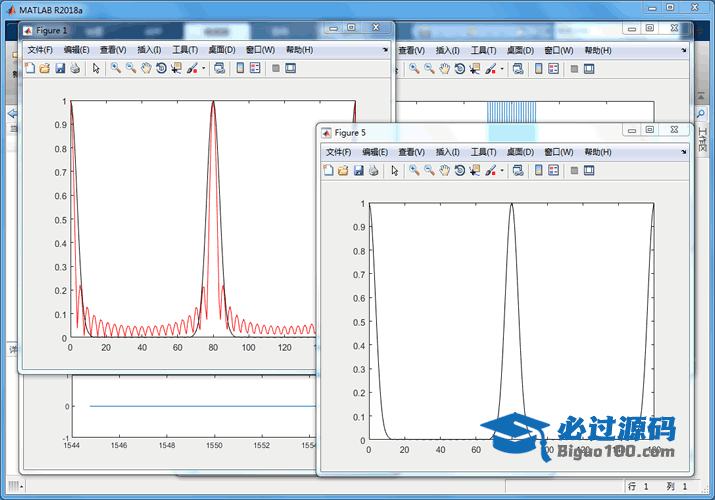
Task: Show Plot Tools icon in Figure 5
Action: 589,170
